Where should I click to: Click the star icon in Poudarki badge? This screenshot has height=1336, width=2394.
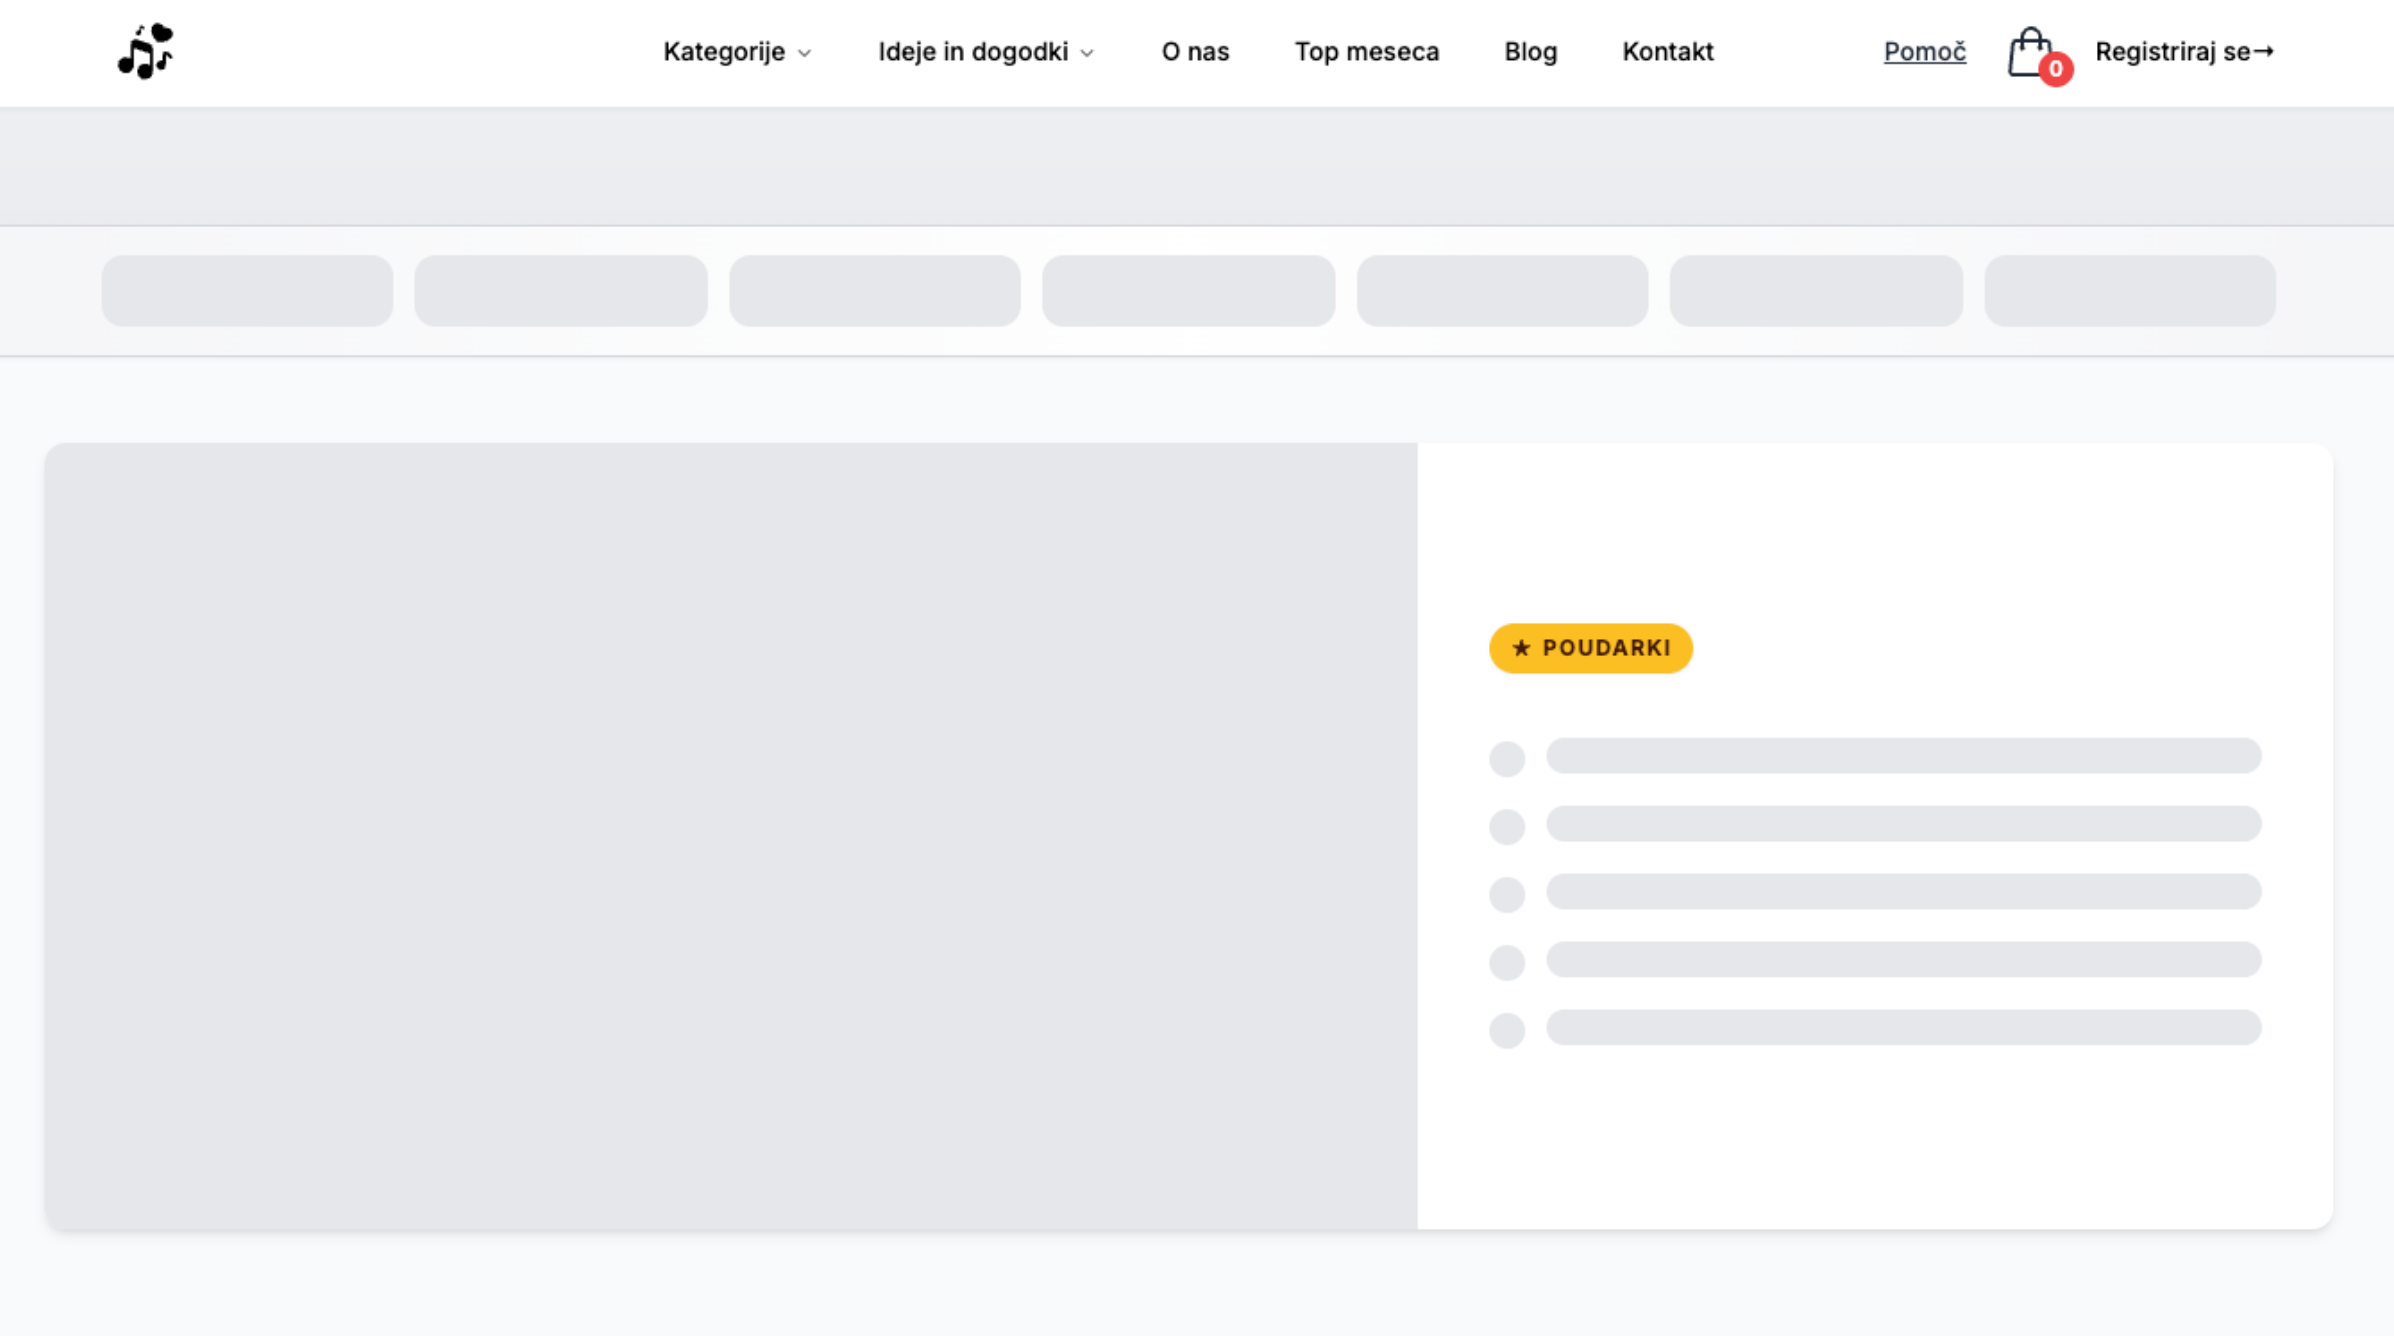coord(1521,648)
